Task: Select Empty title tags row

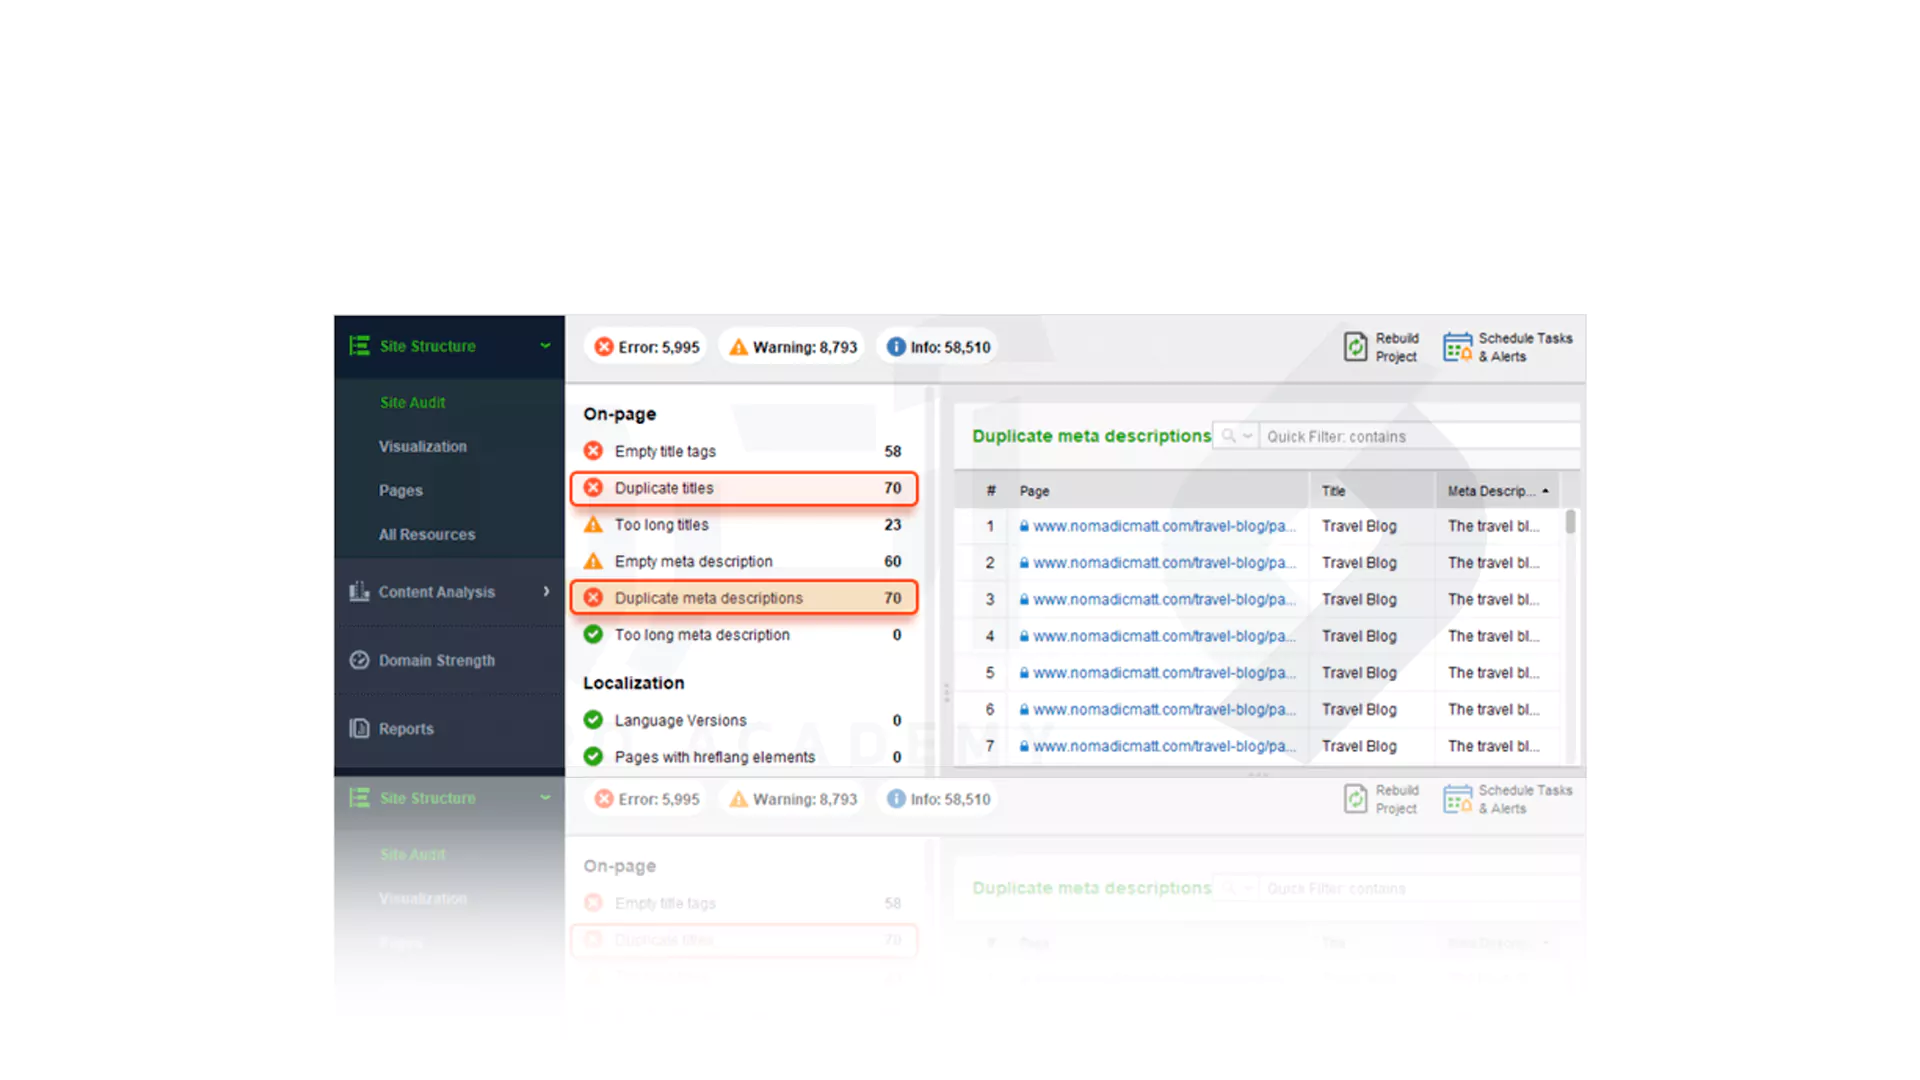Action: (x=743, y=451)
